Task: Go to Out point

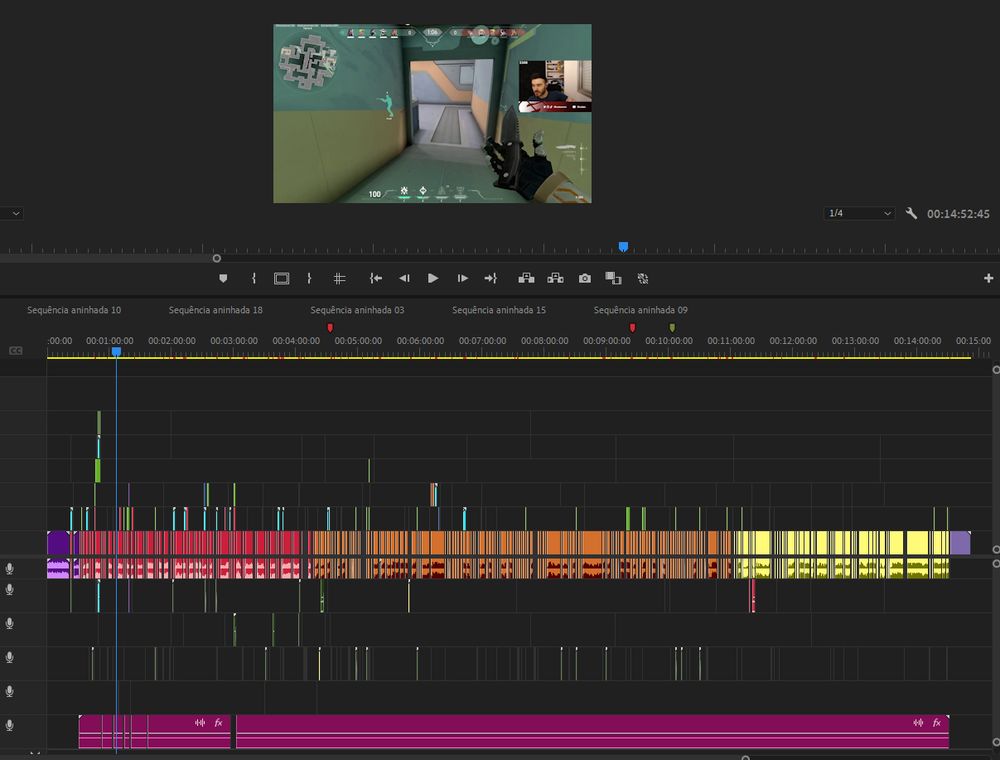Action: pyautogui.click(x=490, y=279)
